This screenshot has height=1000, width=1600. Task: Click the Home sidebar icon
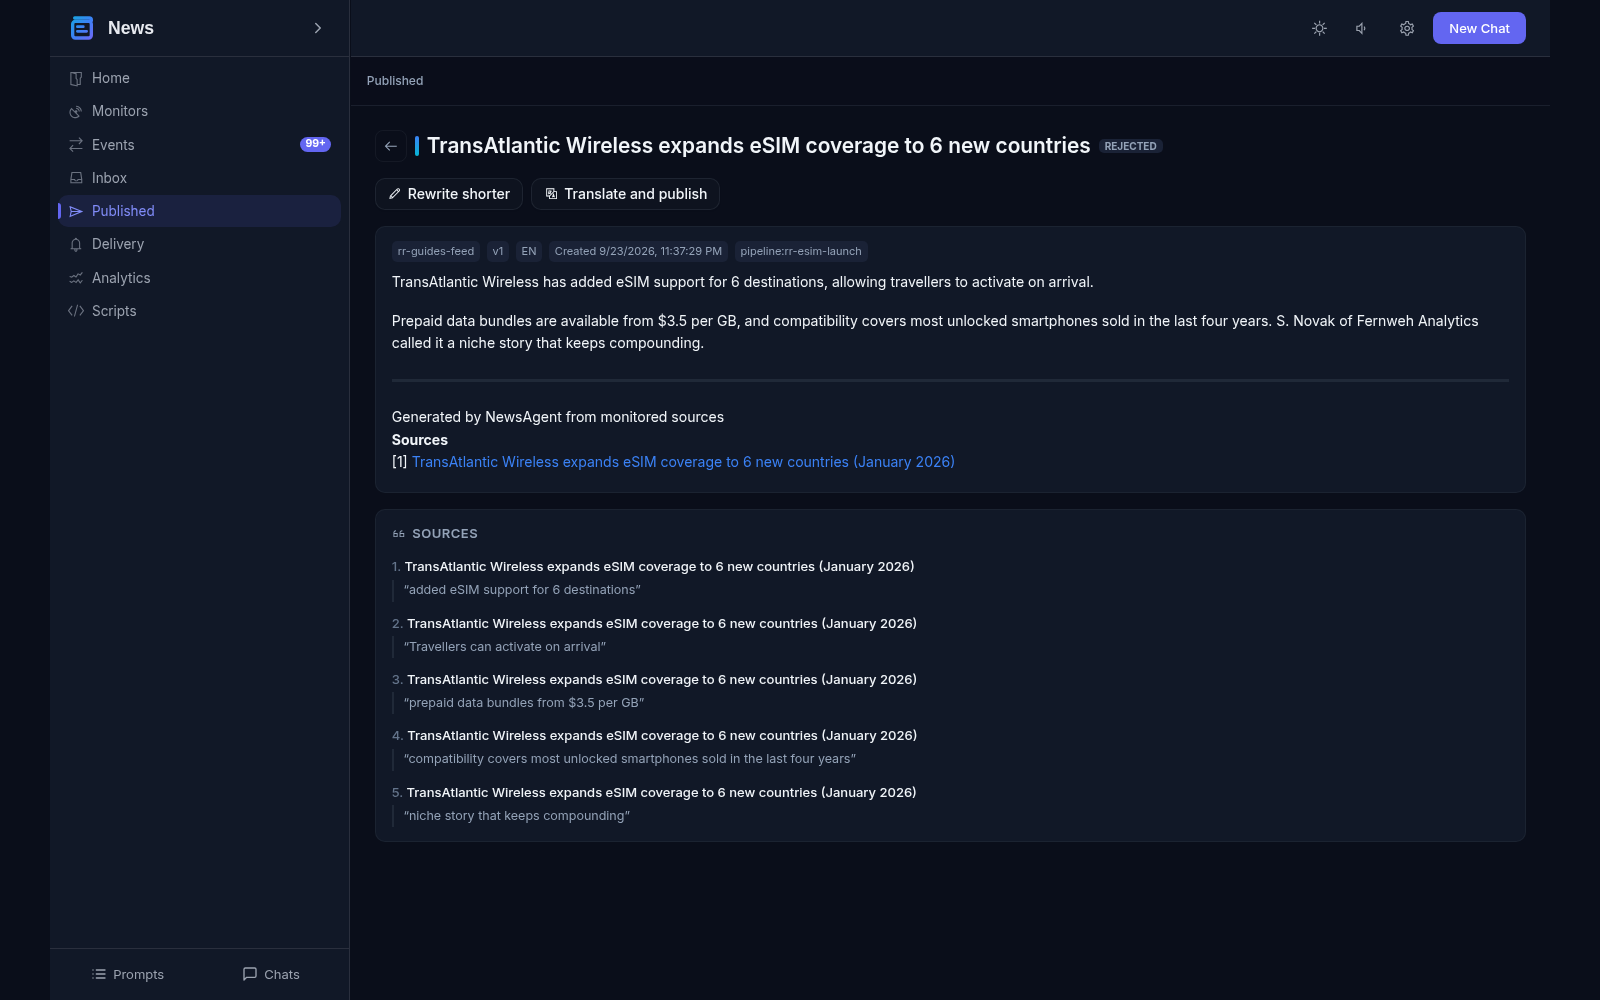click(76, 78)
